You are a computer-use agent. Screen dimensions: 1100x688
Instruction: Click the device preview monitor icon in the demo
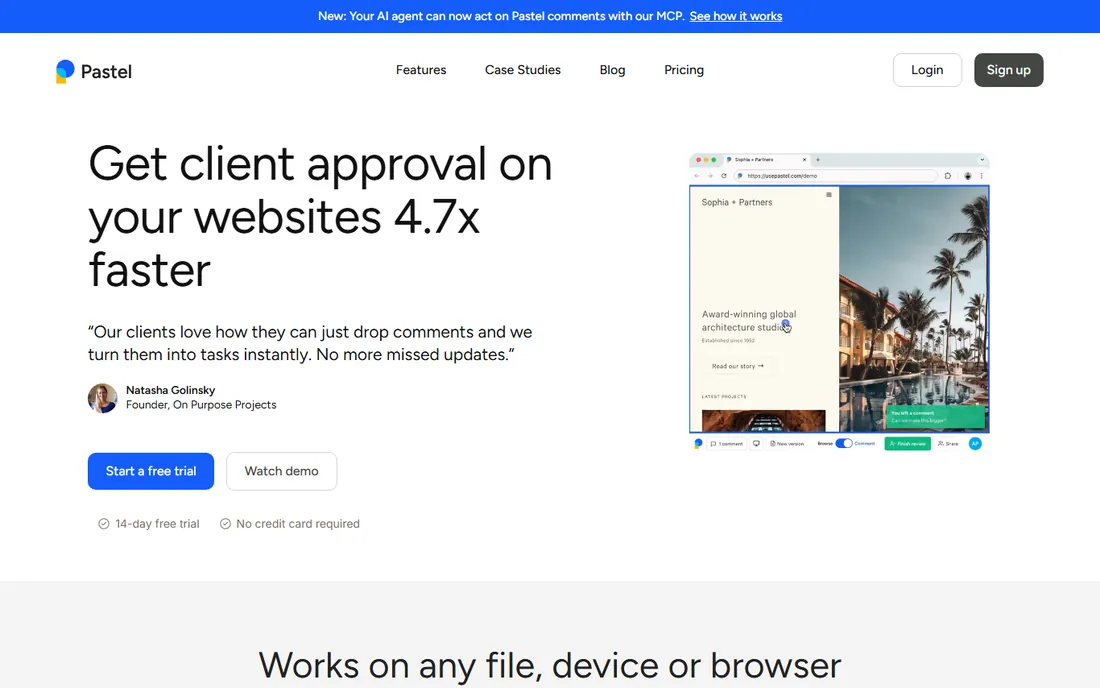click(756, 443)
